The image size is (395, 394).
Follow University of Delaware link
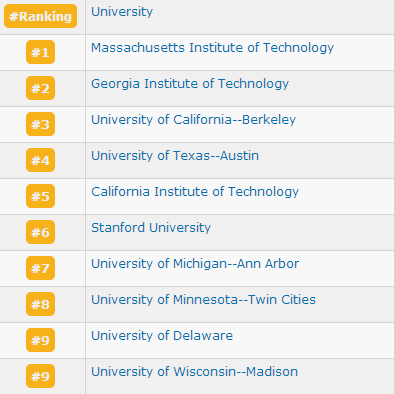click(x=162, y=336)
